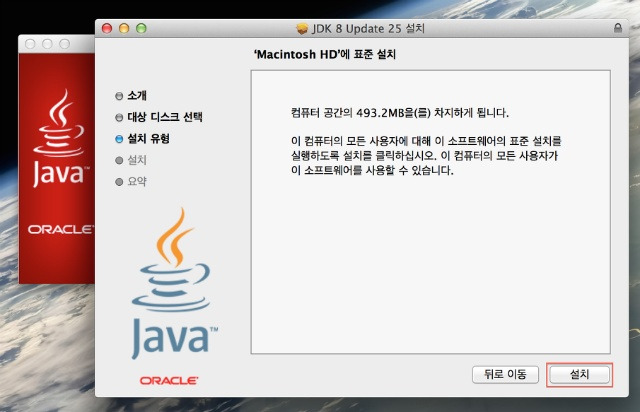Click the package icon beside JDK title
The height and width of the screenshot is (412, 640).
pyautogui.click(x=302, y=29)
